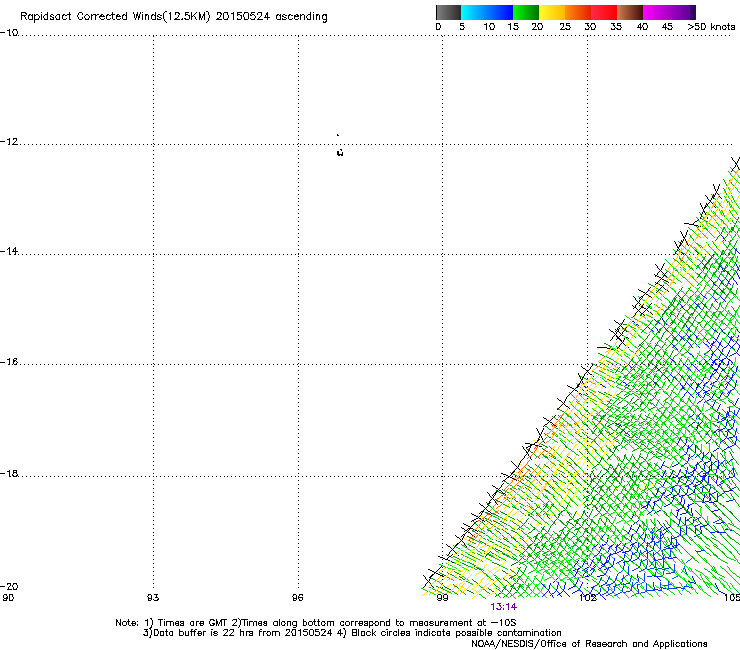Click the magenta 40-45 knots legend swatch
Image resolution: width=740 pixels, height=650 pixels.
[x=656, y=12]
